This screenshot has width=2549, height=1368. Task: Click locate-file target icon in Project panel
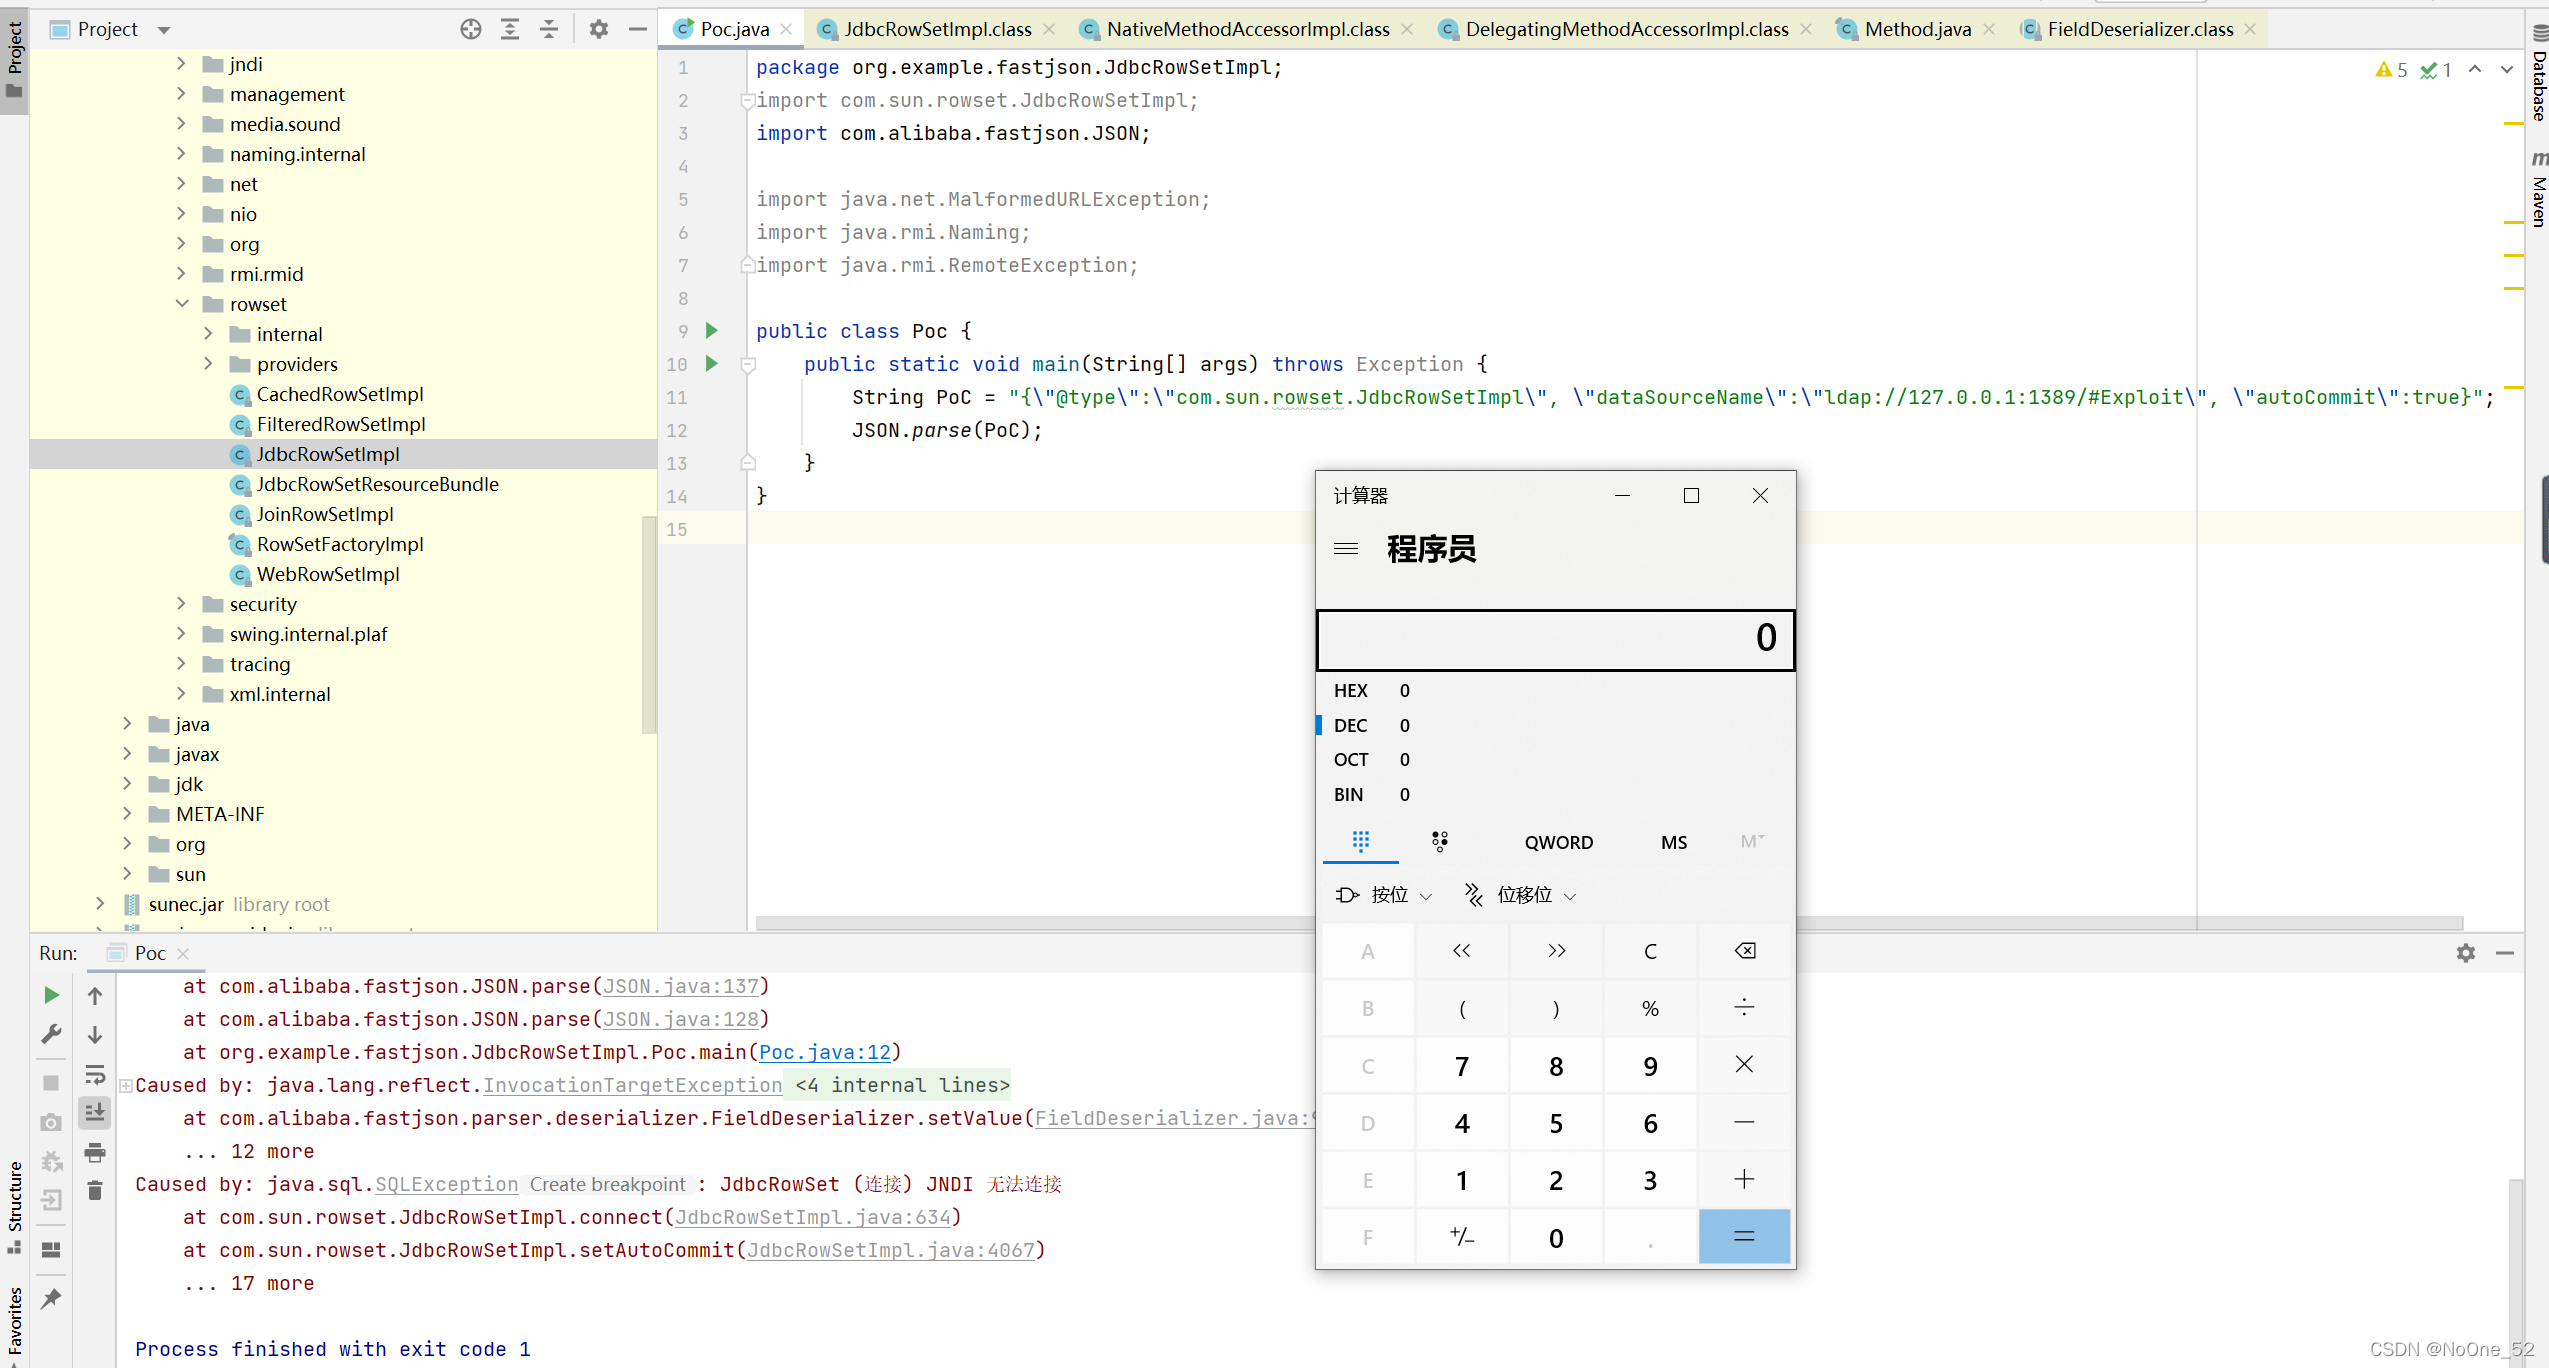(470, 29)
